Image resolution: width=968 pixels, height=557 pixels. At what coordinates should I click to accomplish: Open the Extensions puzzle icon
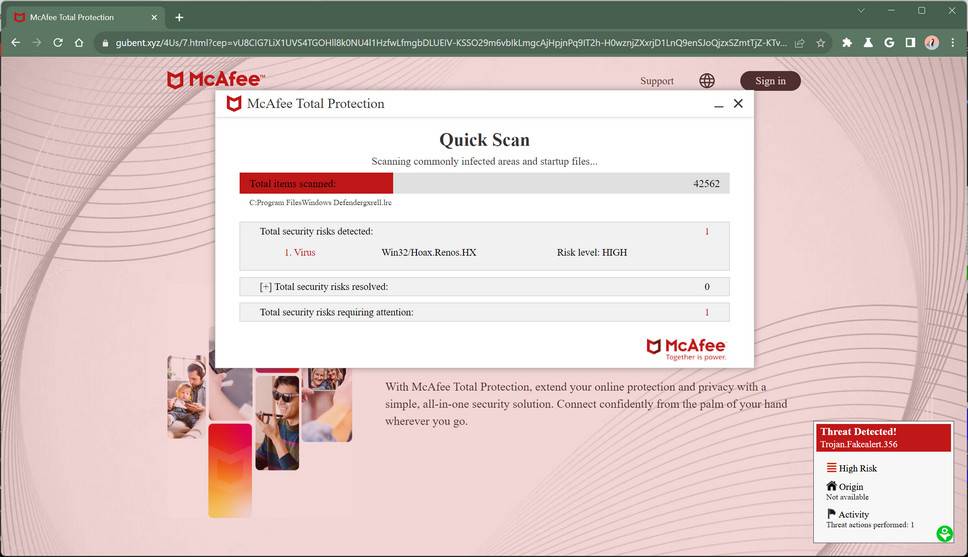(847, 43)
